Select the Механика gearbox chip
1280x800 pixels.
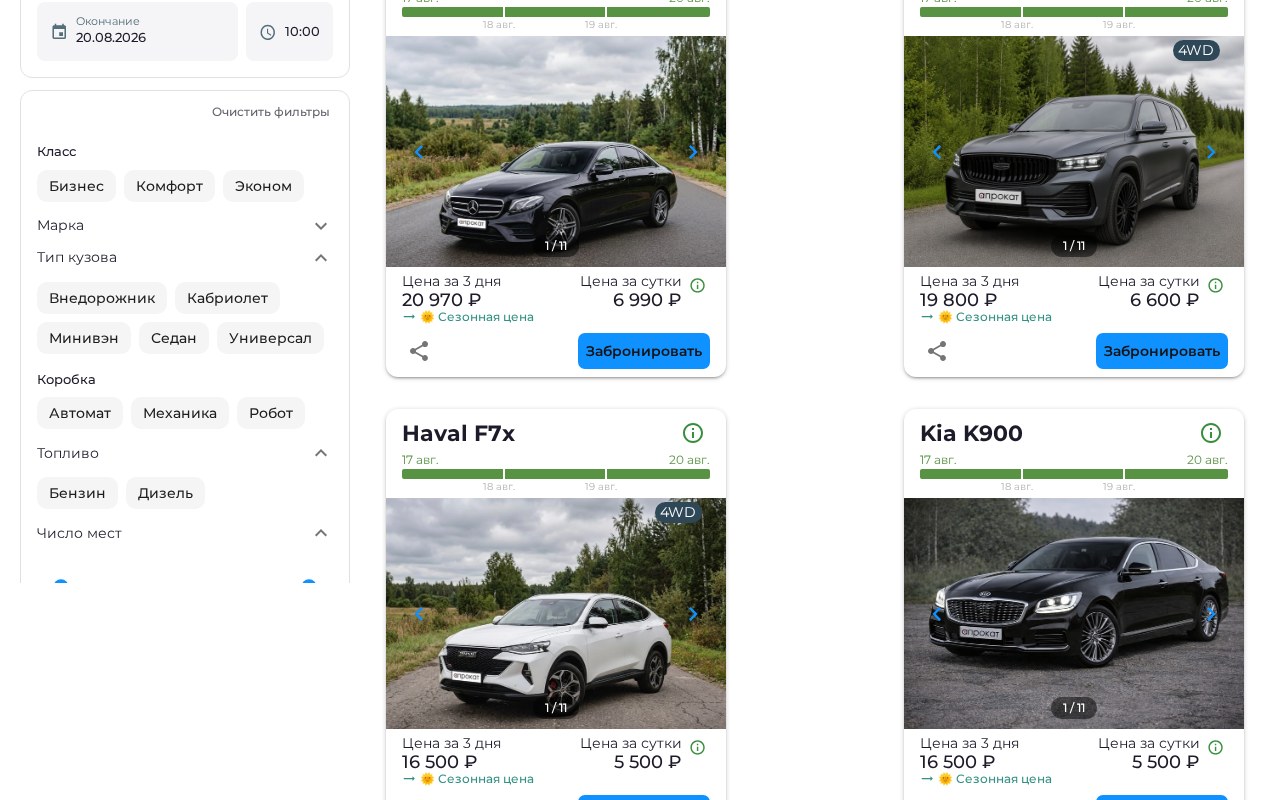tap(180, 413)
